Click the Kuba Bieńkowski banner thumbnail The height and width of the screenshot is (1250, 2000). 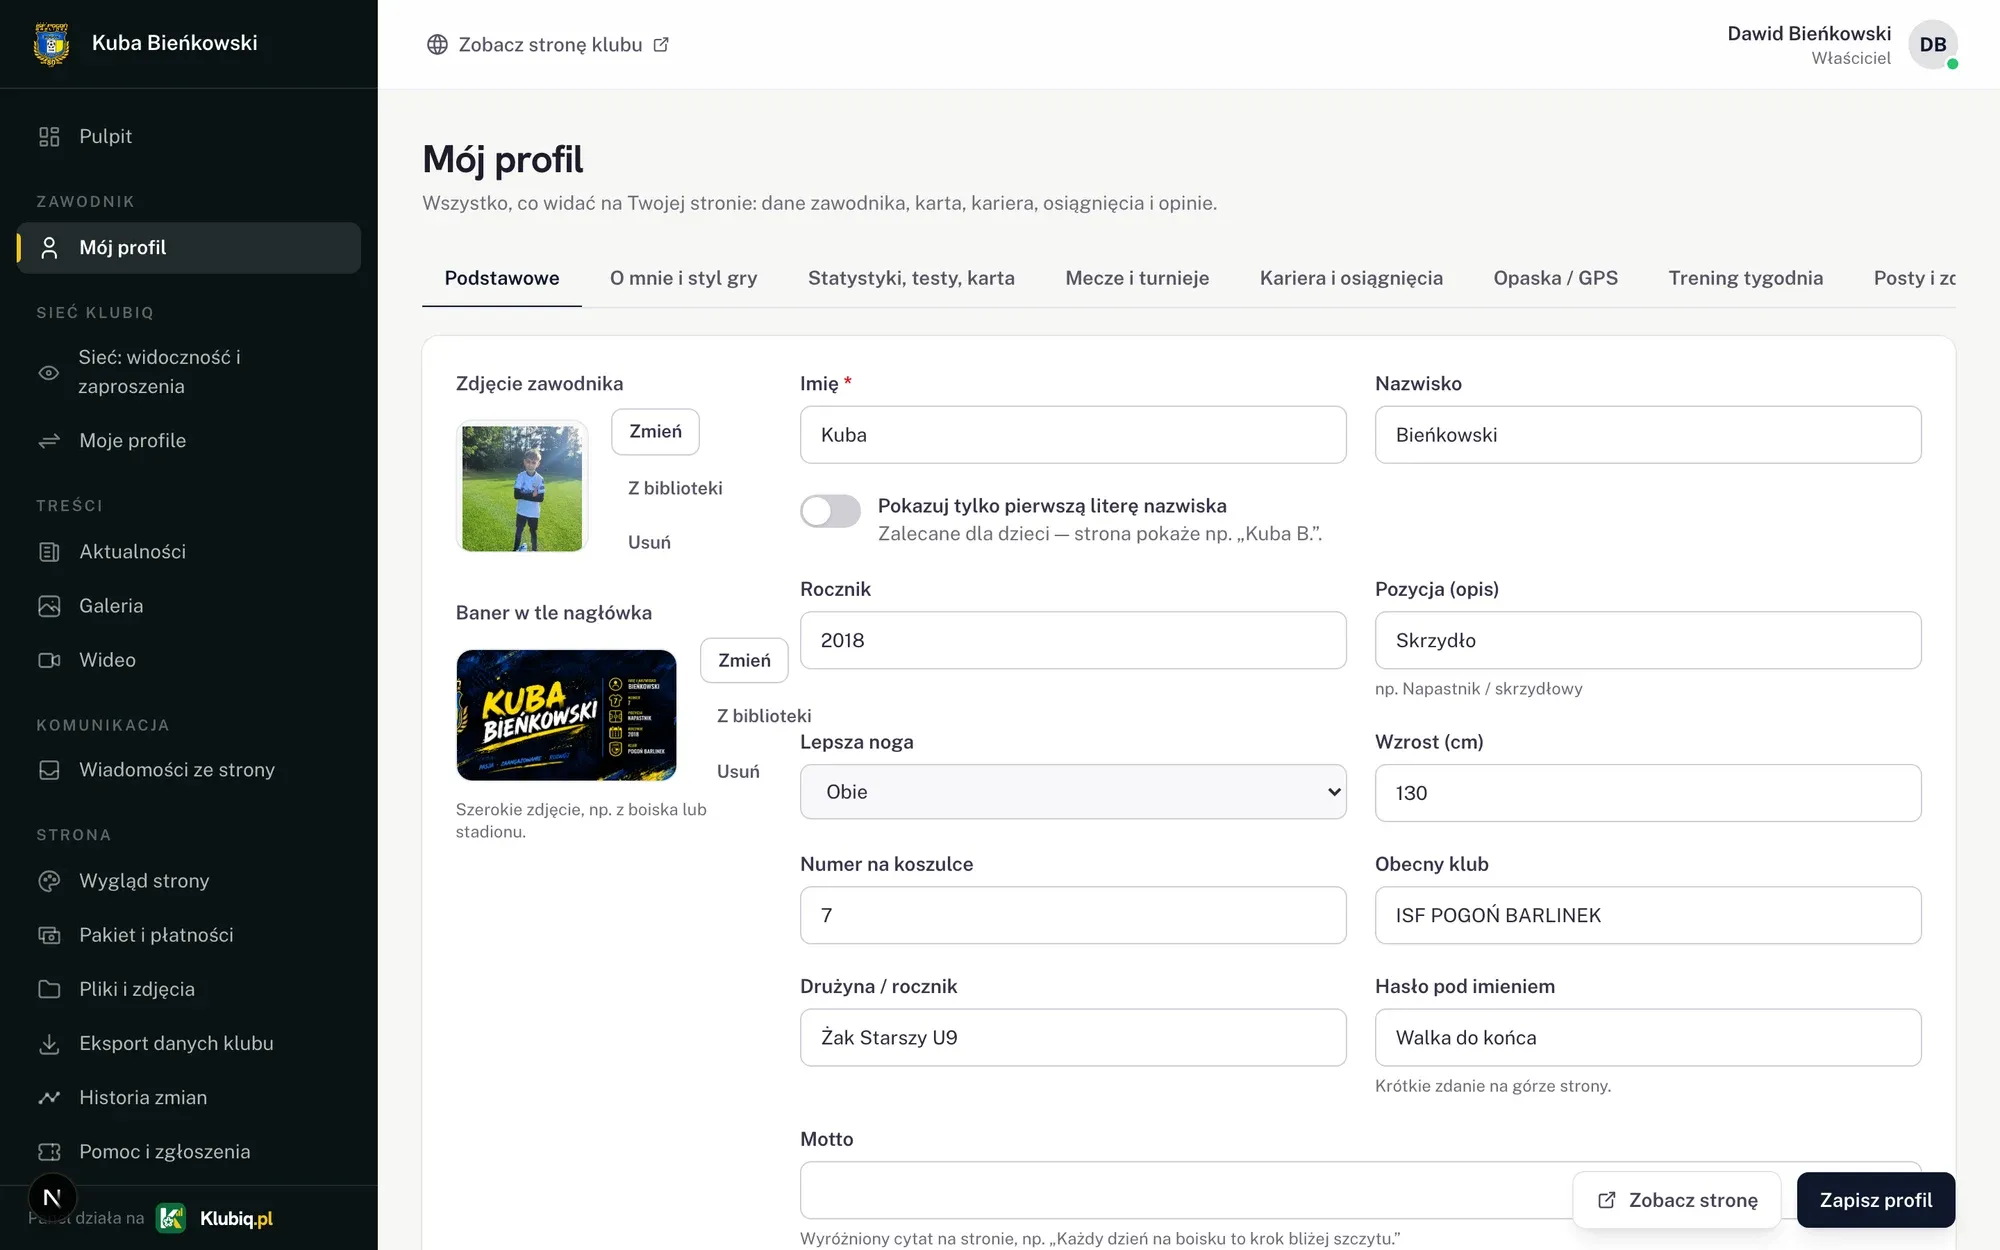pos(566,715)
